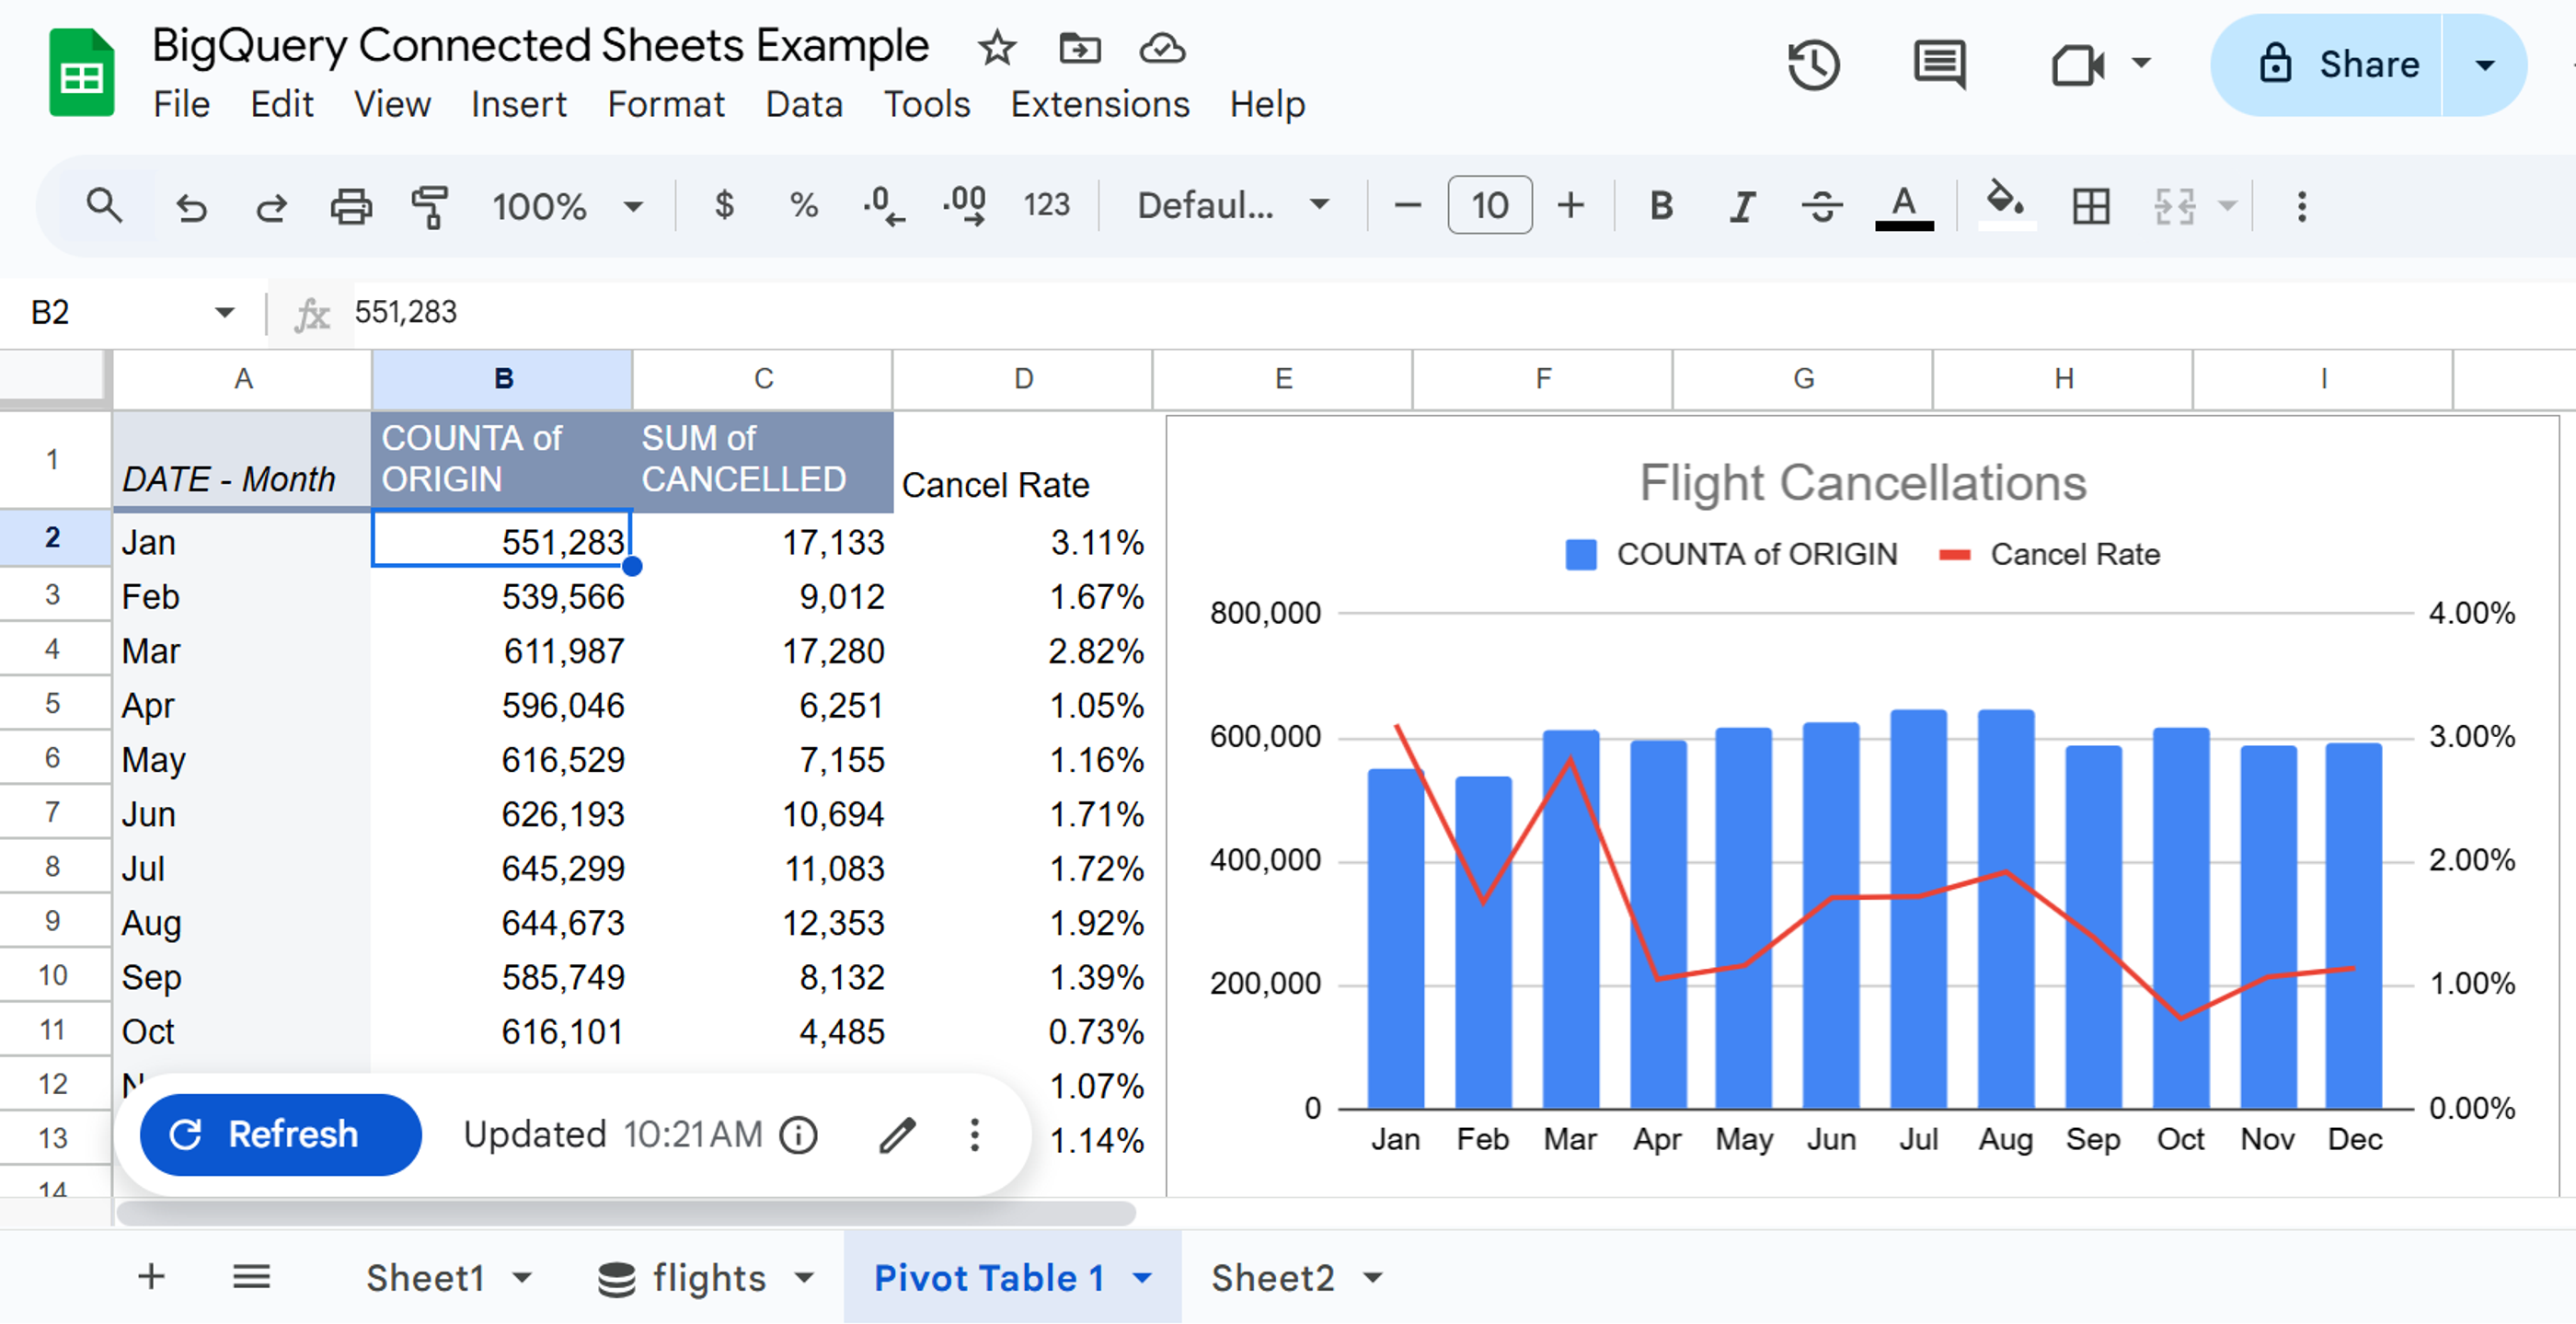Open the View menu
The width and height of the screenshot is (2576, 1324).
(392, 104)
